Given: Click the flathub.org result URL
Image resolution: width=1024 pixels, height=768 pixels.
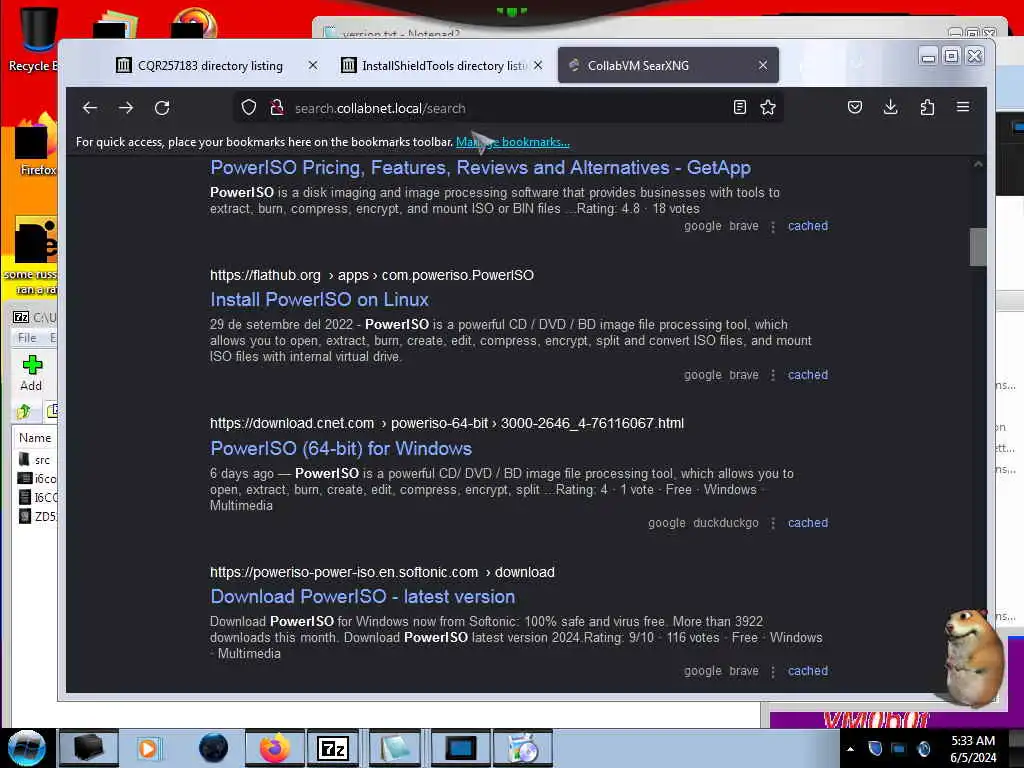Looking at the screenshot, I should [372, 276].
